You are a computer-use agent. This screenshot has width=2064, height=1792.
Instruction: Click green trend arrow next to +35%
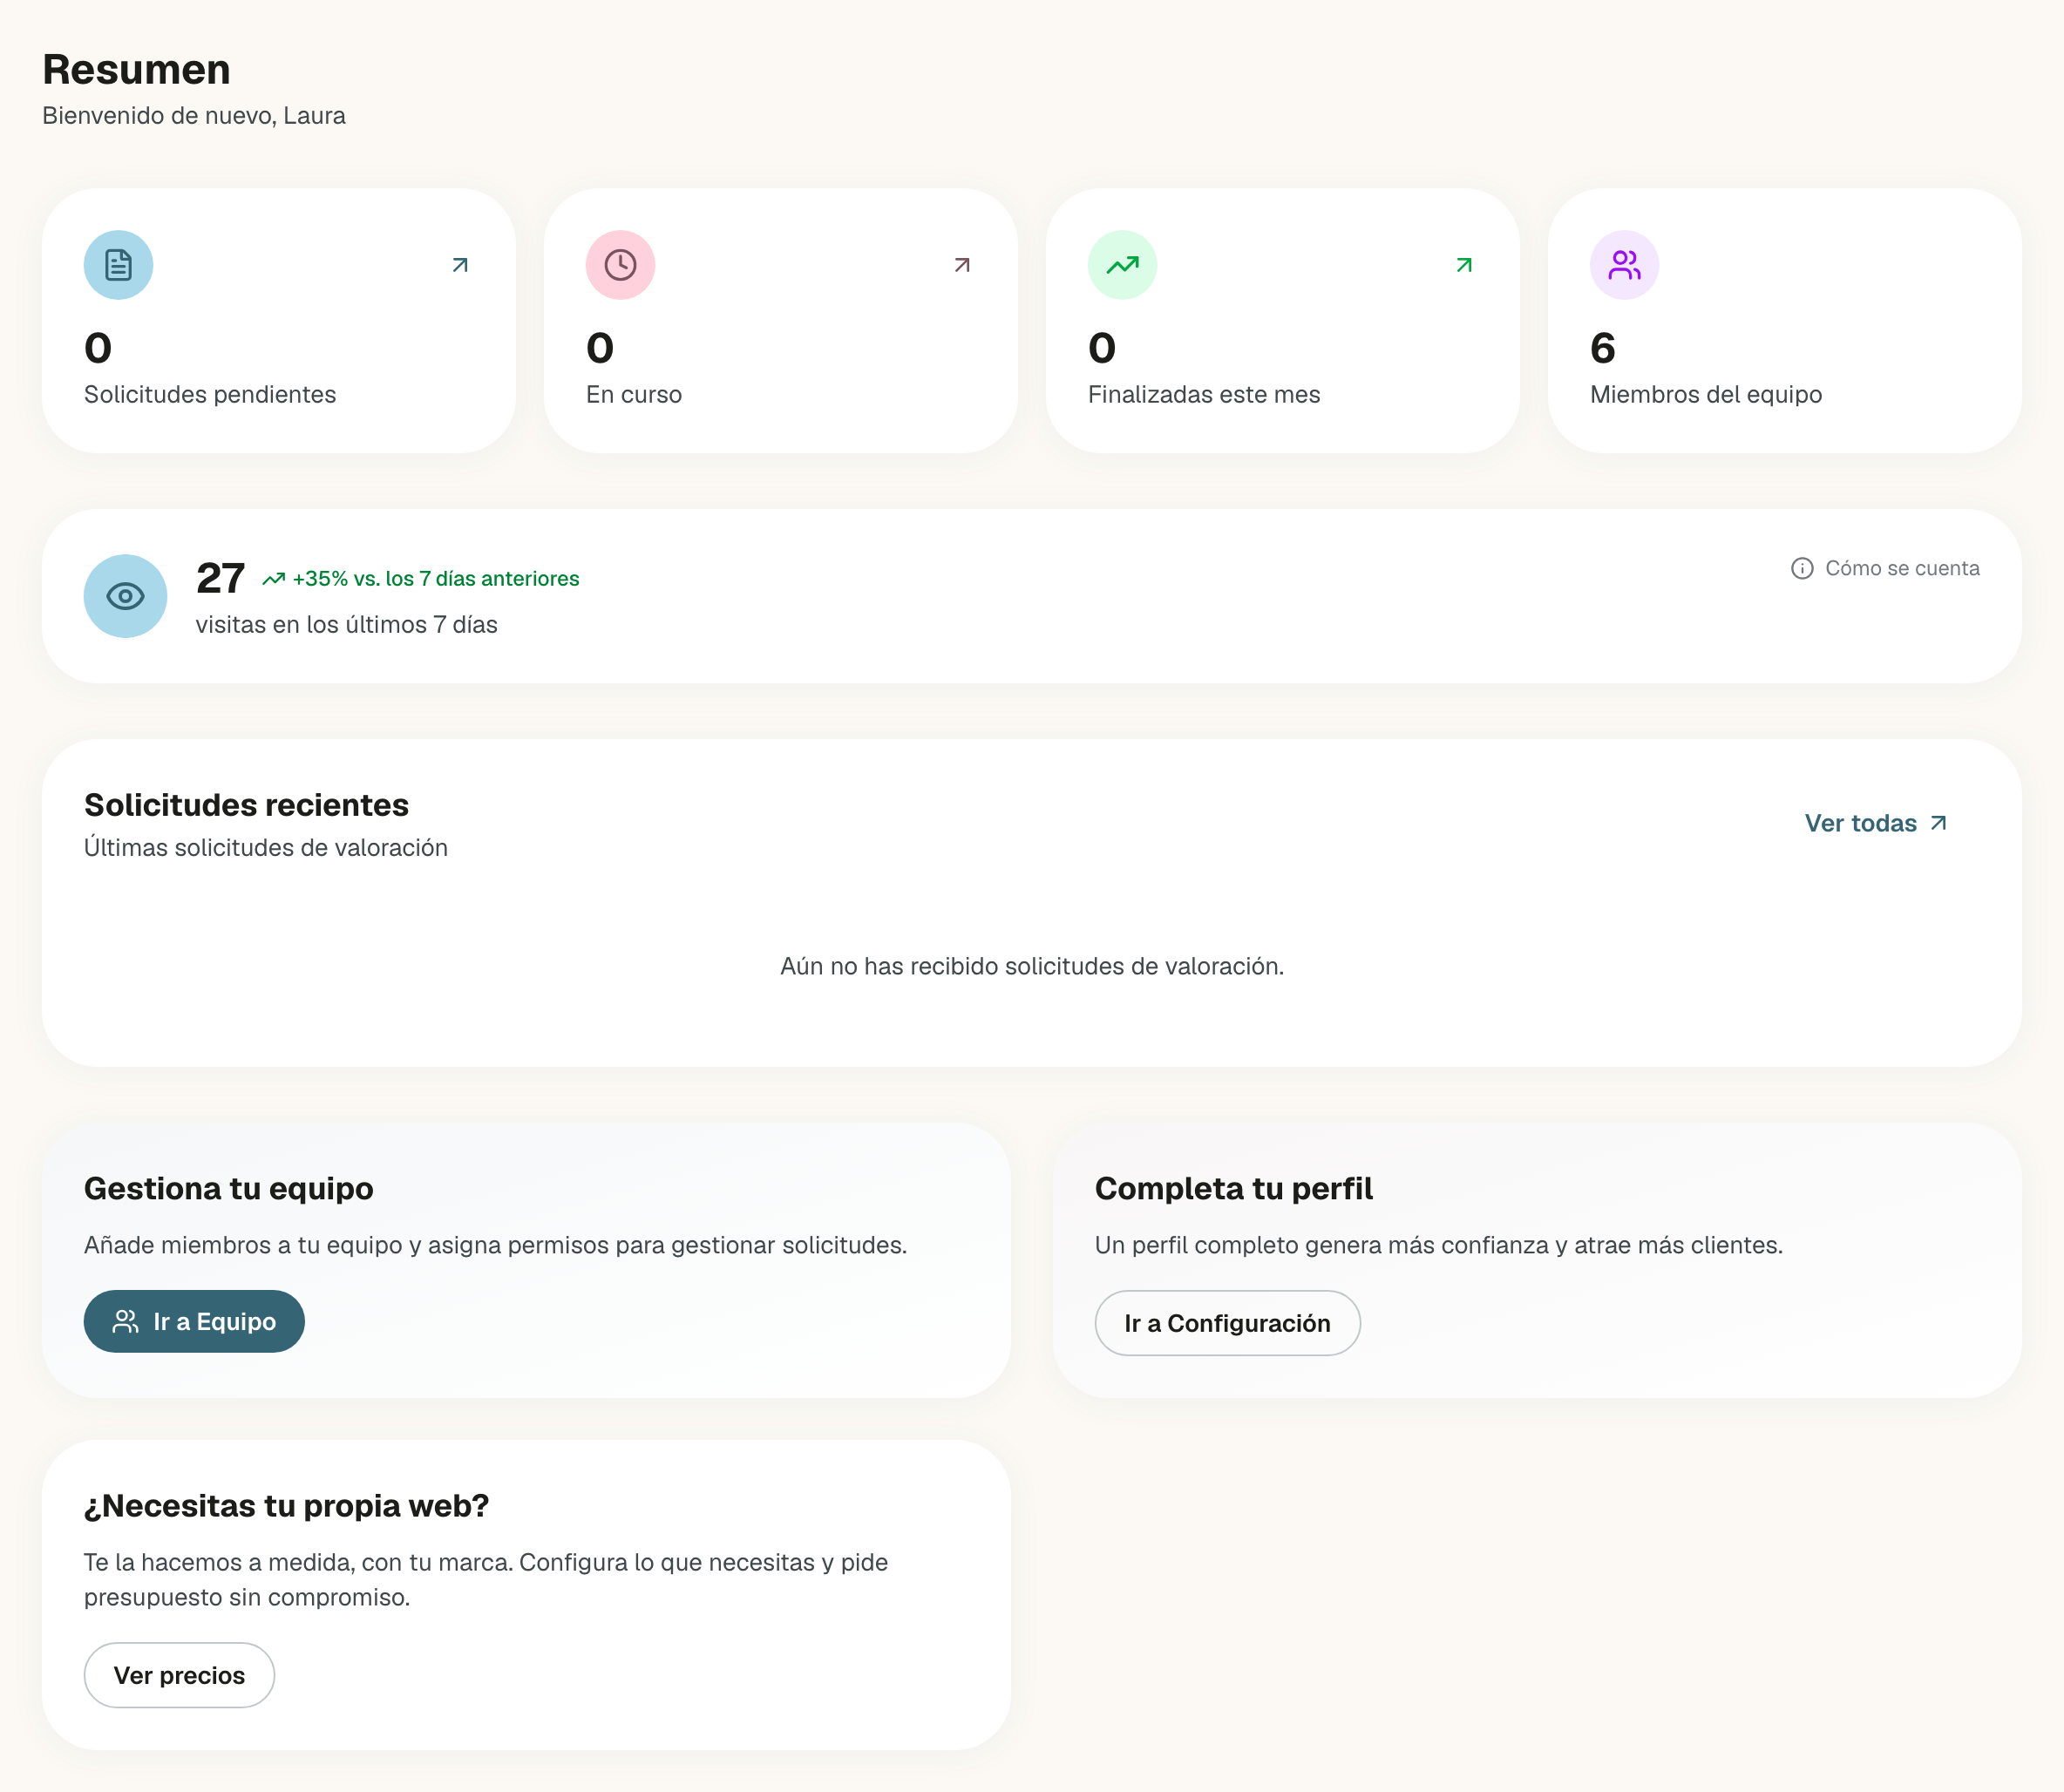tap(274, 579)
